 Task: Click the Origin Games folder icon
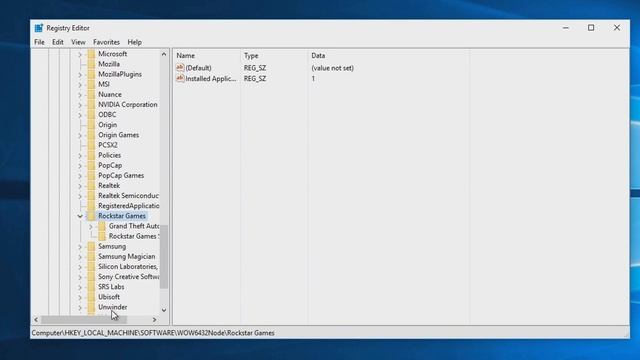(x=91, y=135)
